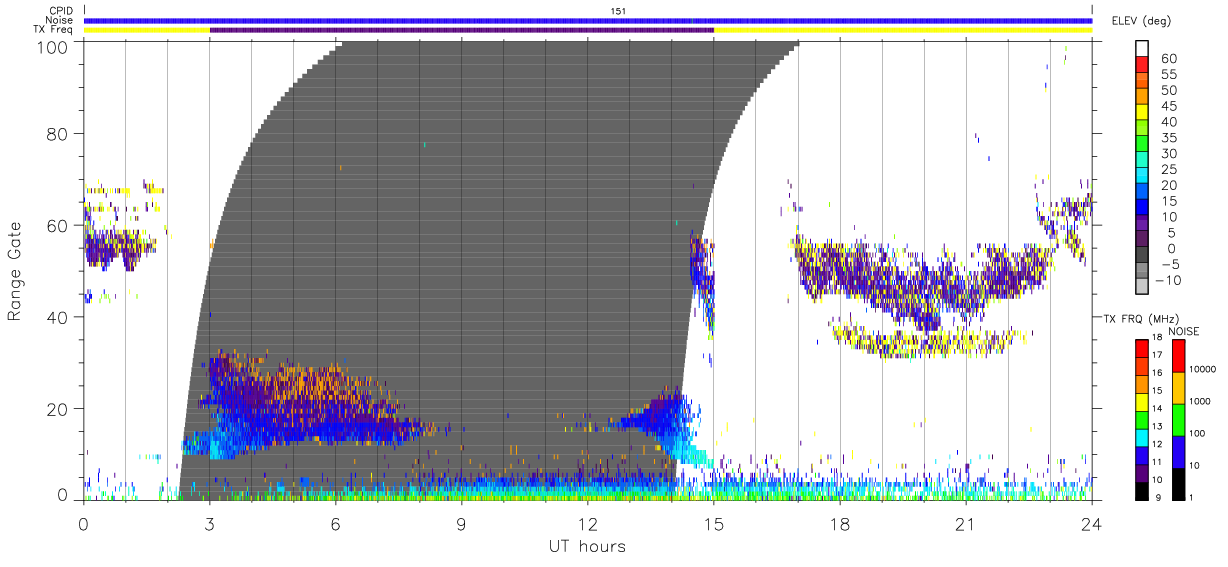Image resolution: width=1228 pixels, height=567 pixels.
Task: Click the ELEV colorbar label 45
Action: (1169, 106)
